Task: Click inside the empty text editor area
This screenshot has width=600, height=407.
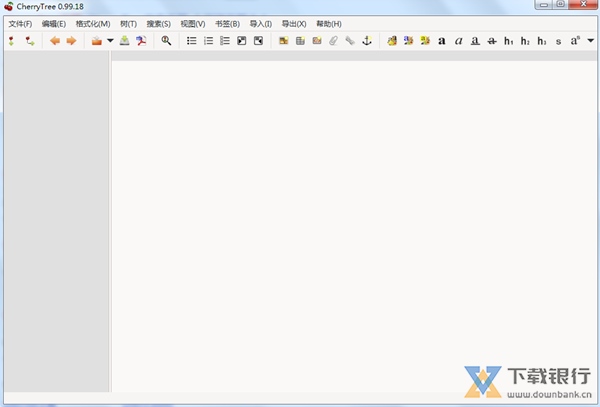Action: click(x=350, y=220)
